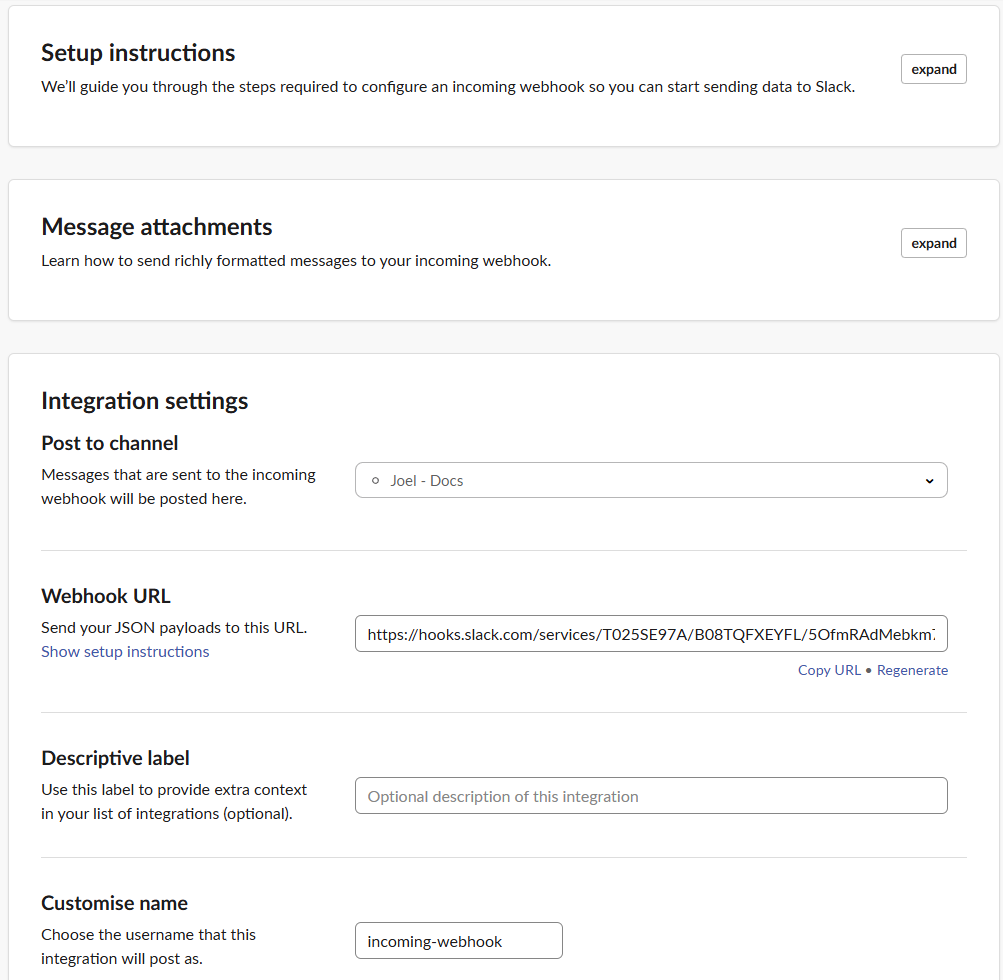Screen dimensions: 1003x980
Task: Click the richly formatted messages description
Action: coord(296,261)
